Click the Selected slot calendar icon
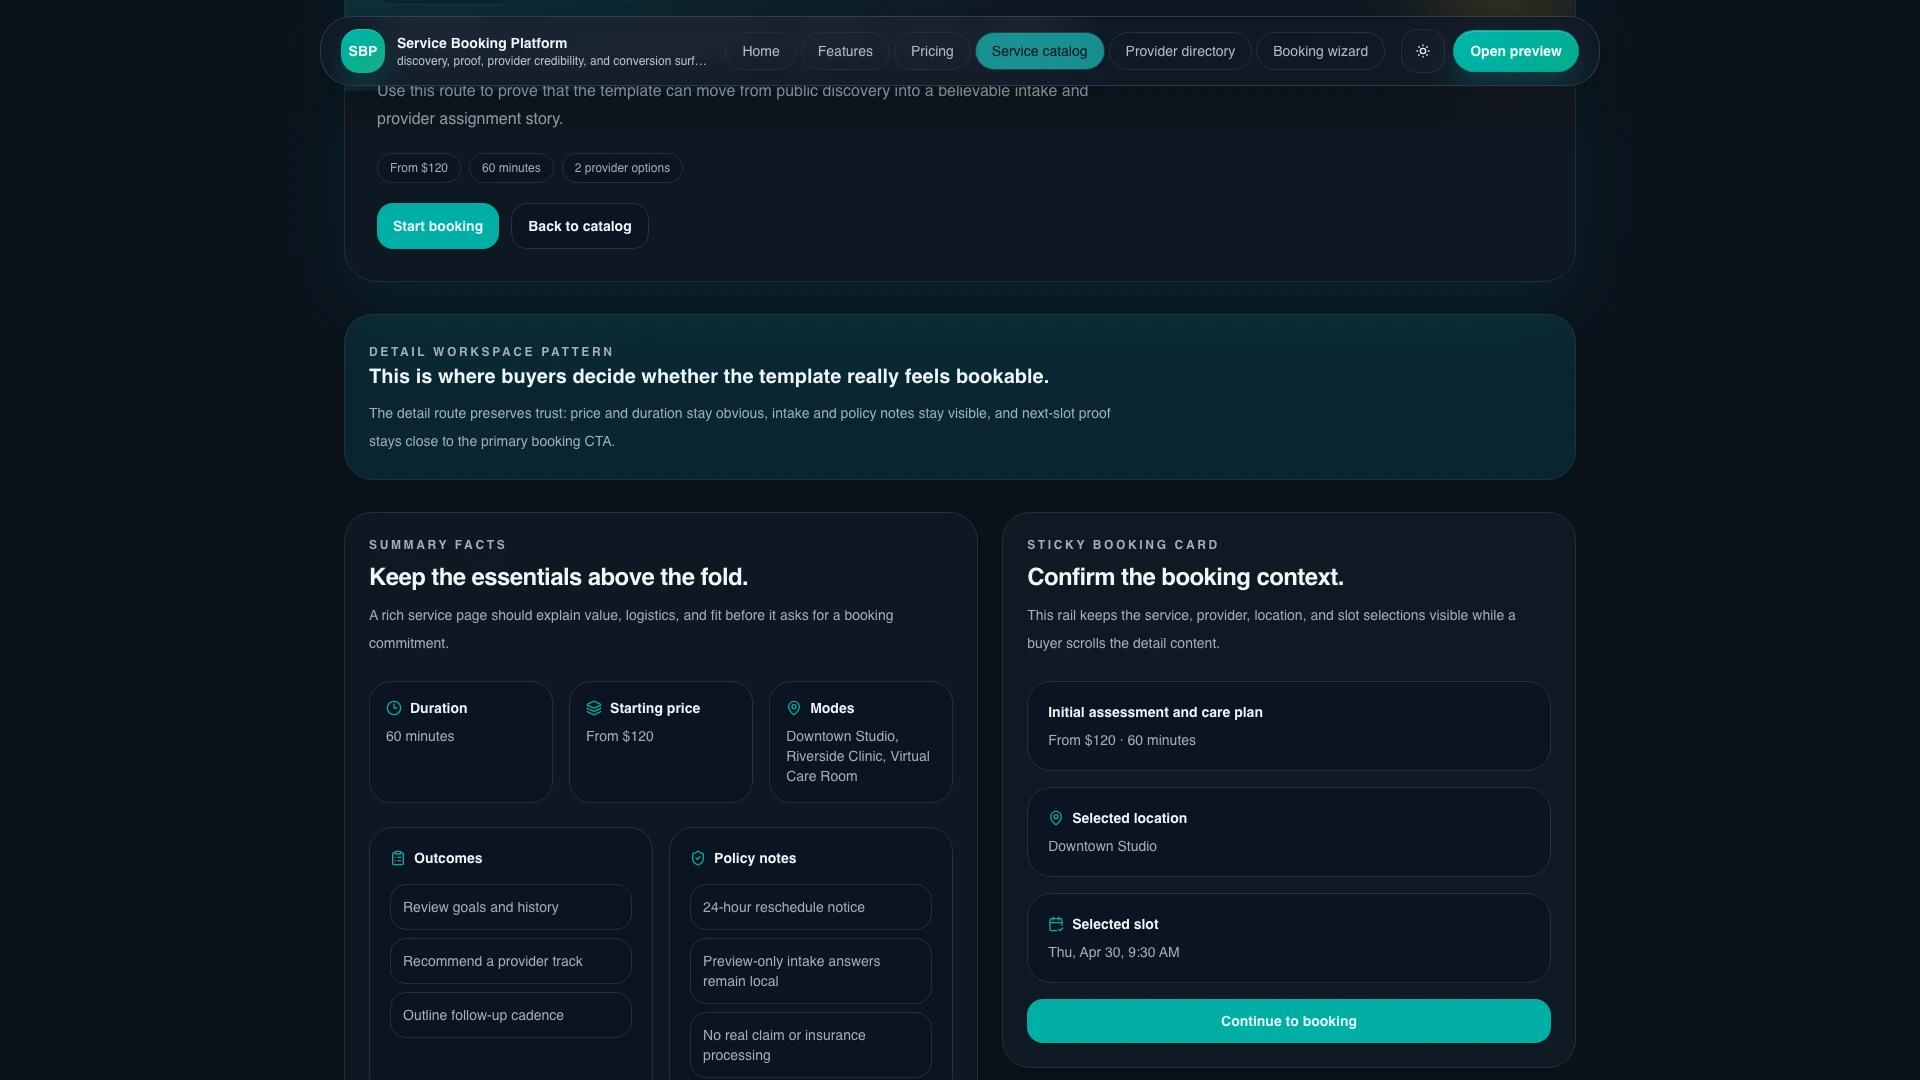The image size is (1920, 1080). tap(1056, 924)
